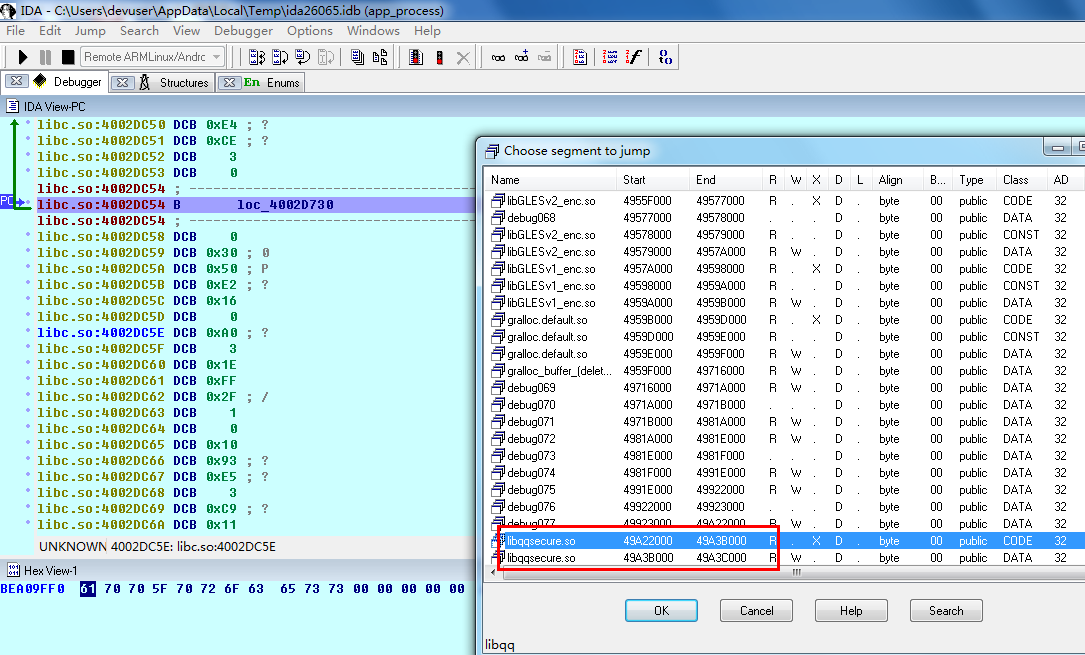Open the breakpoint list icon
This screenshot has width=1085, height=655.
[416, 57]
